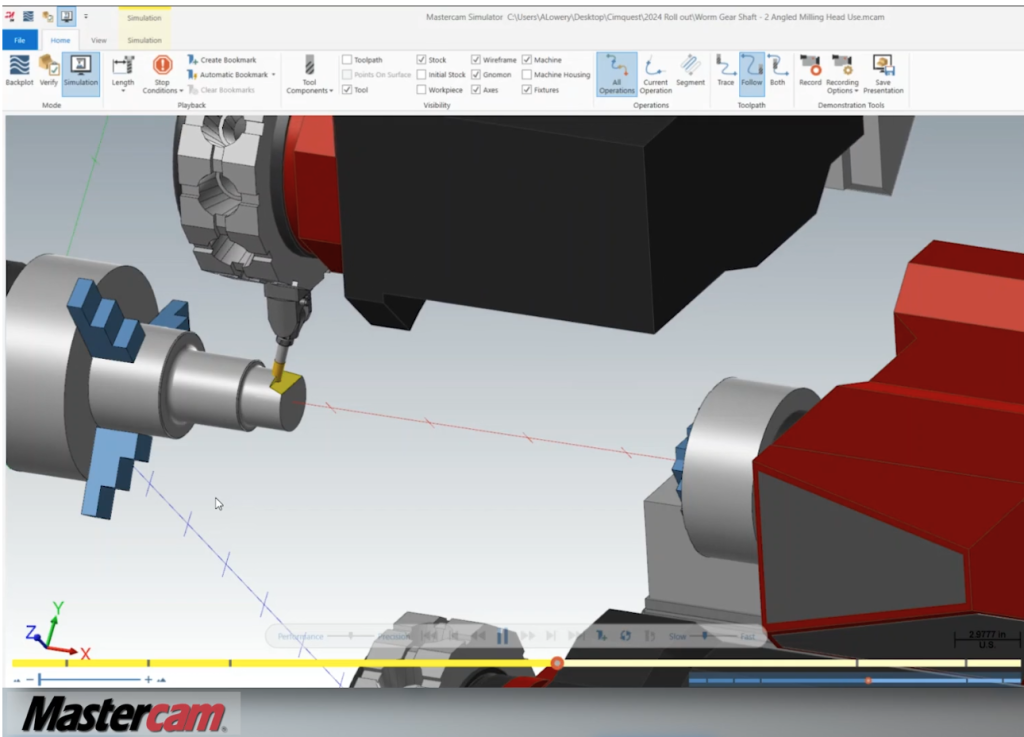The image size is (1024, 737).
Task: Choose Both toolpath mode
Action: point(777,71)
